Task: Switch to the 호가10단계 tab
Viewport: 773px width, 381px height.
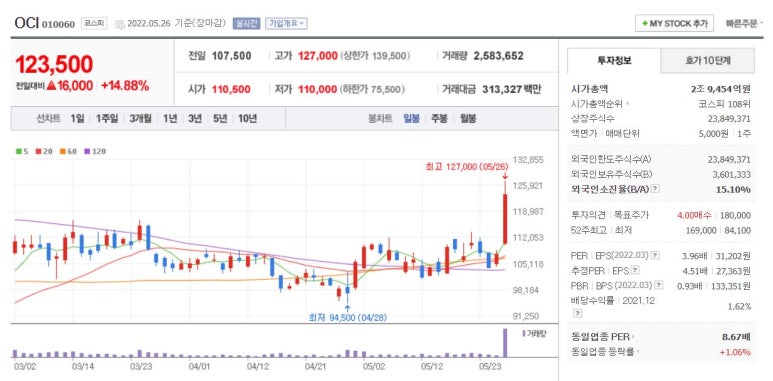Action: [x=707, y=61]
